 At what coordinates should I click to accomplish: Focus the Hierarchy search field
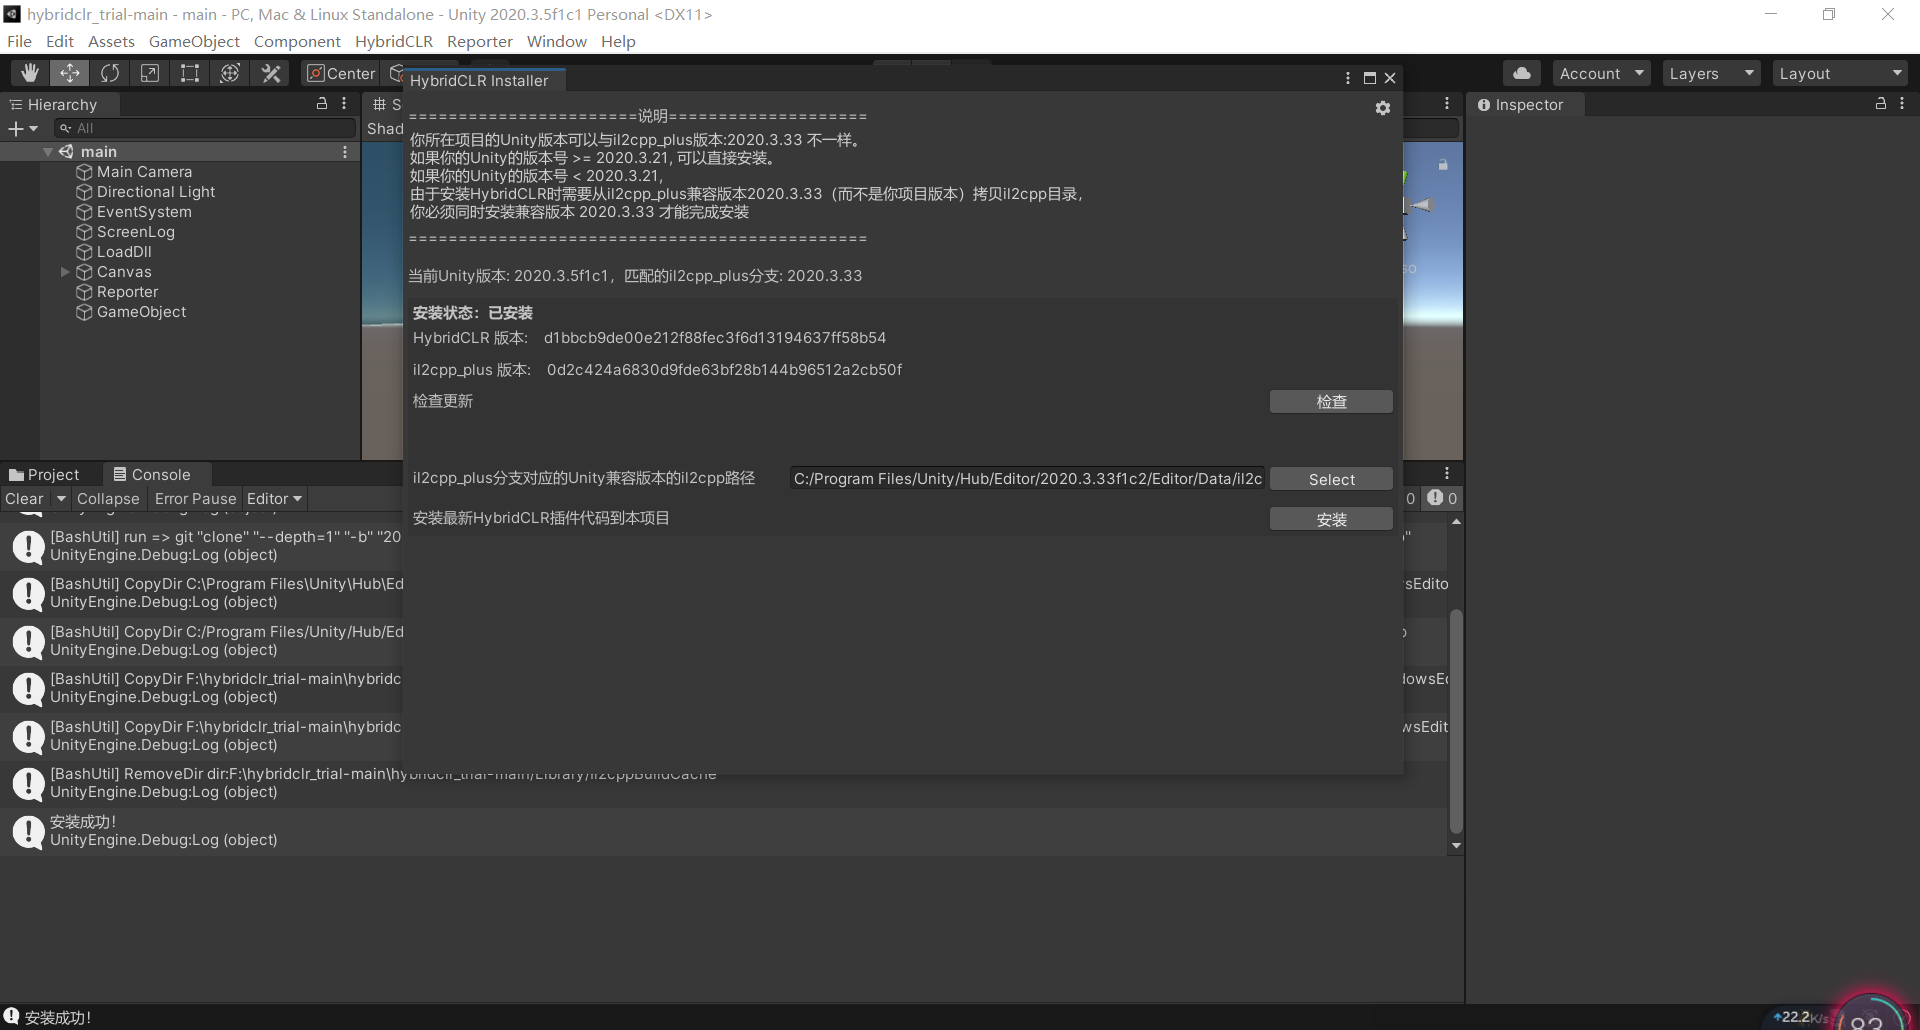point(205,128)
